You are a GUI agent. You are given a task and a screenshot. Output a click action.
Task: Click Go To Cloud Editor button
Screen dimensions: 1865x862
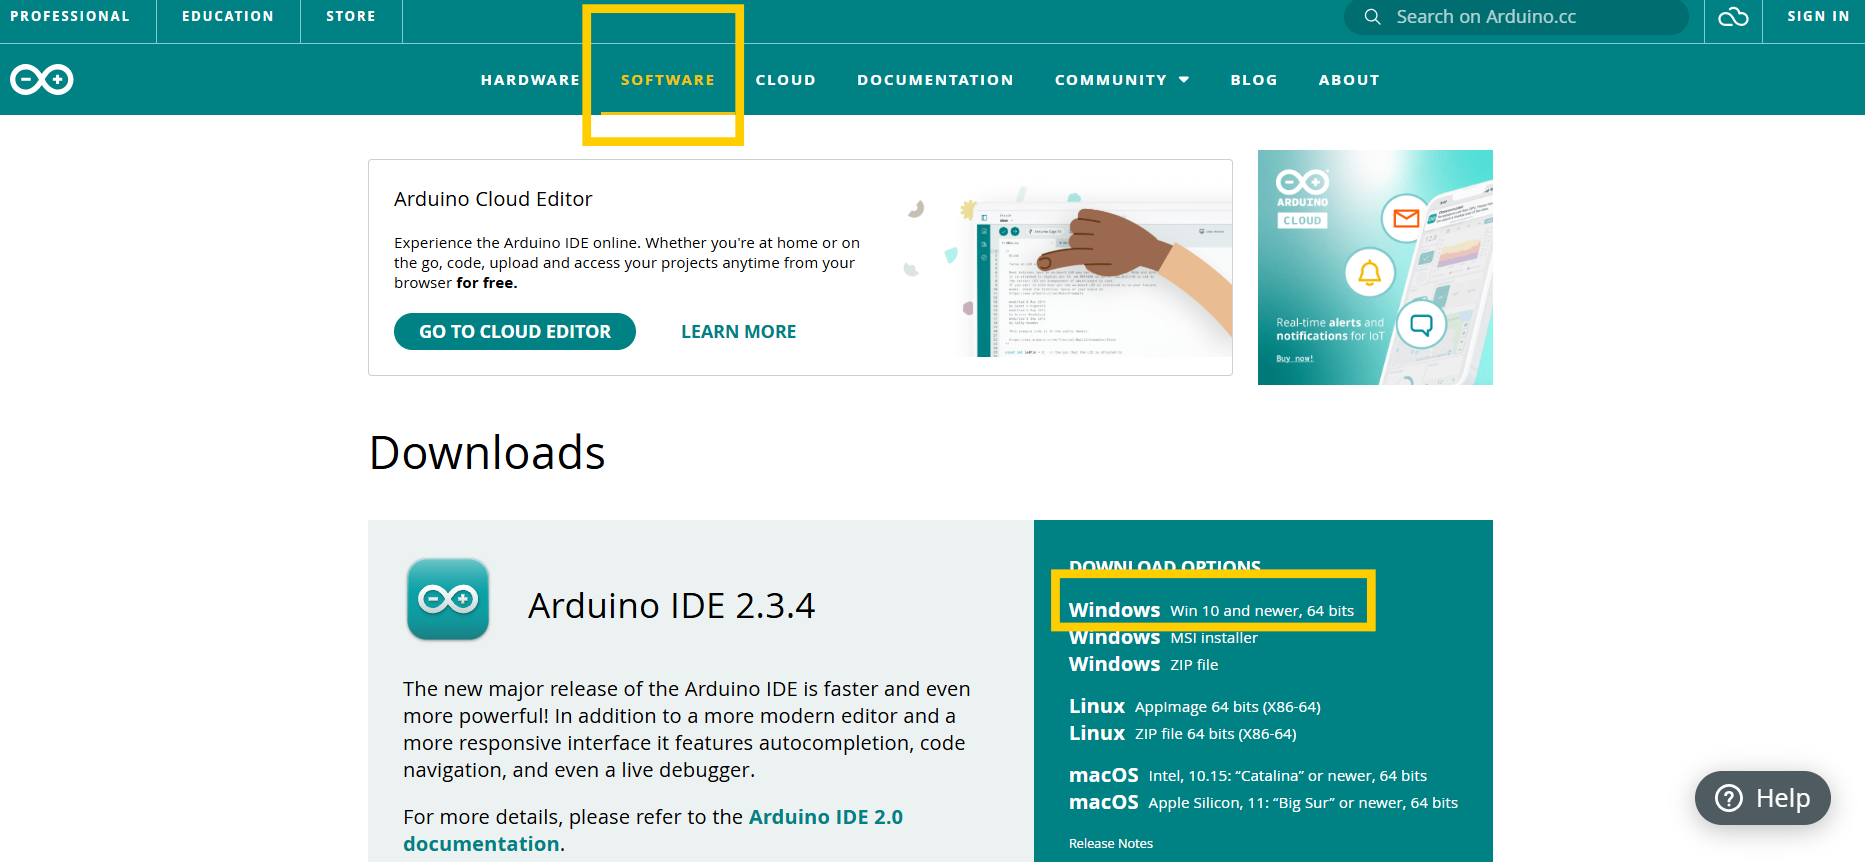point(515,332)
